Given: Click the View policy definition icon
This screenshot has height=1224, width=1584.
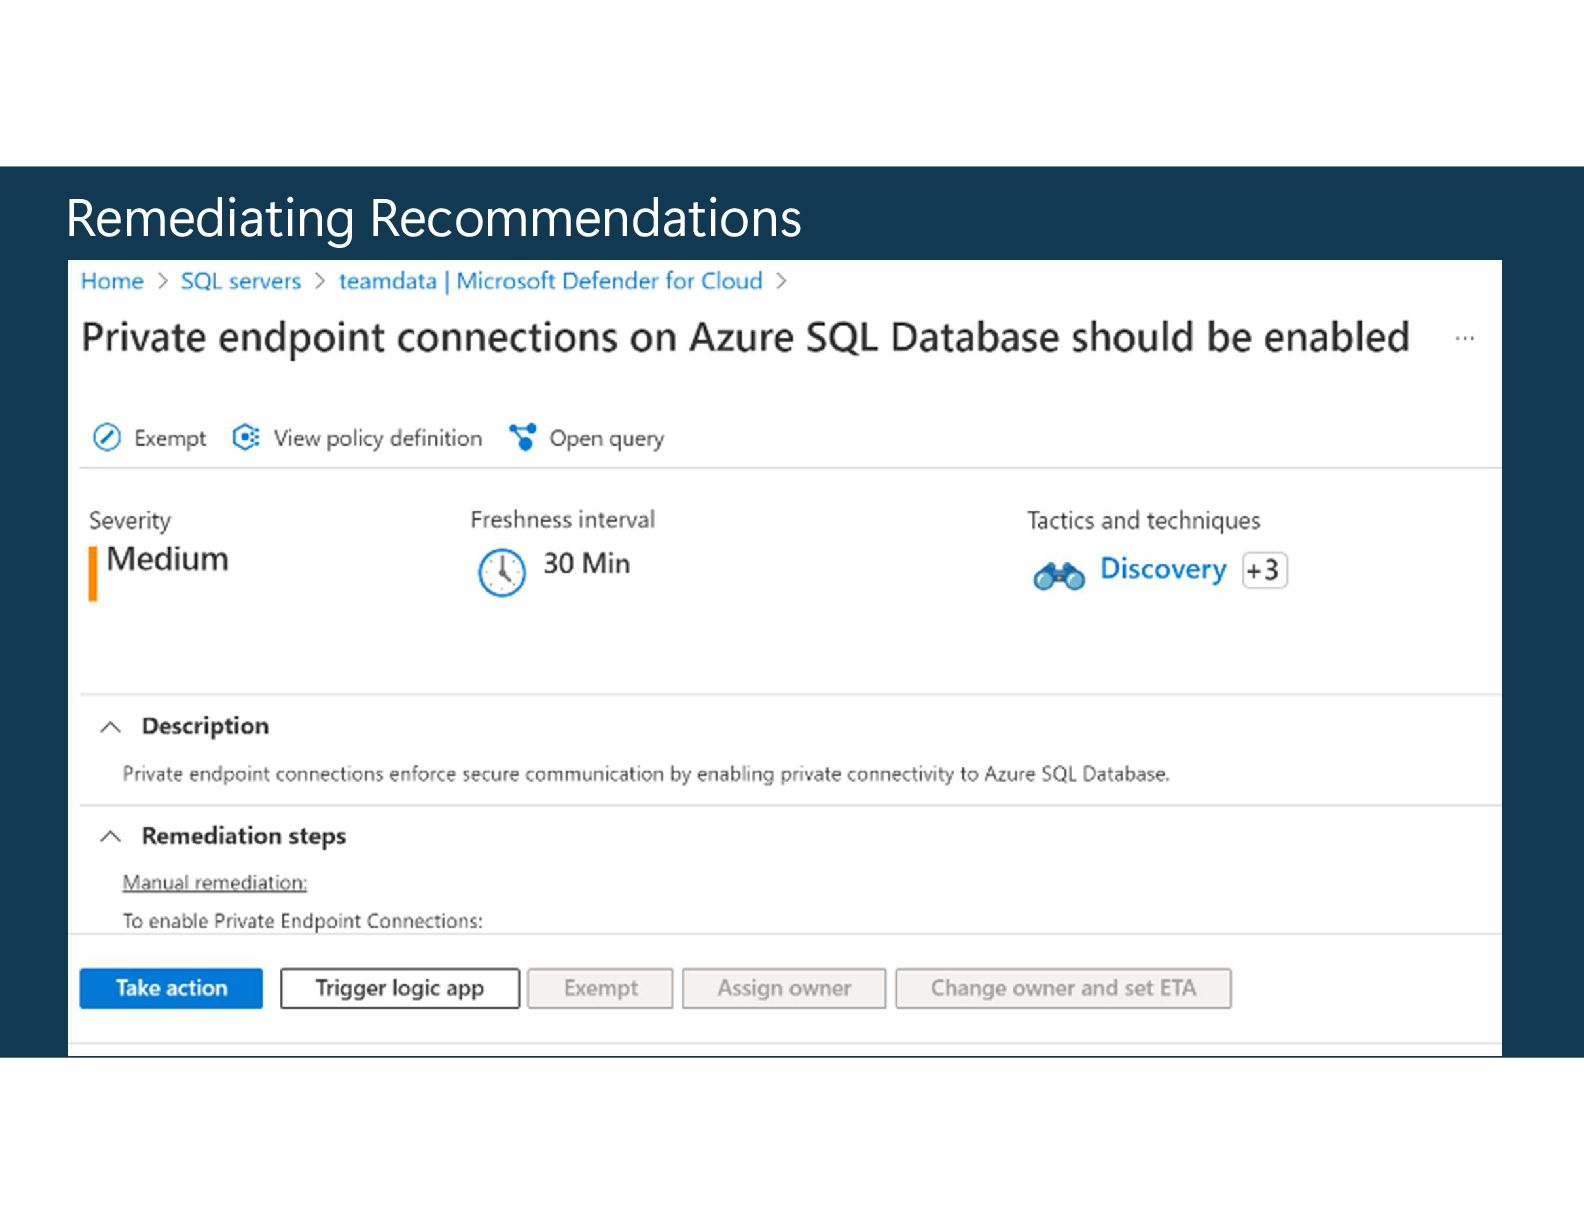Looking at the screenshot, I should pos(246,438).
